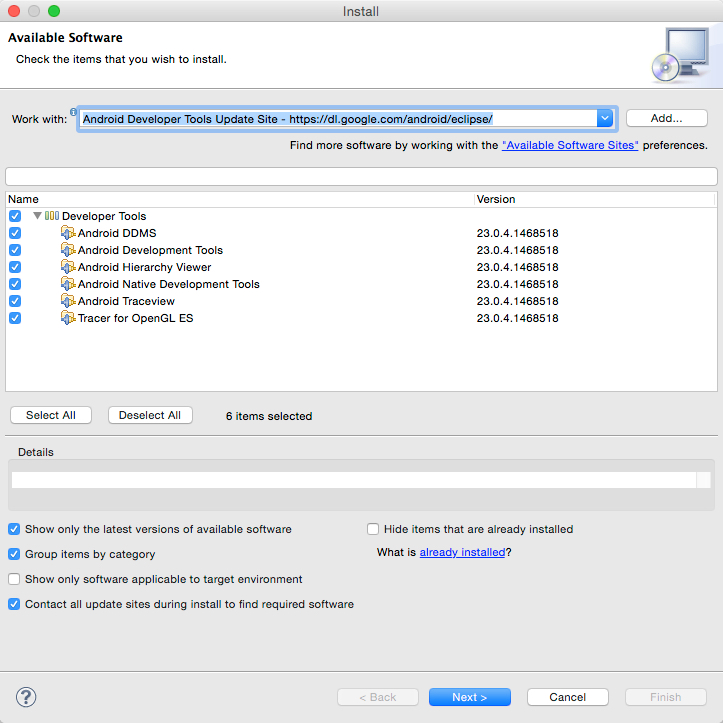The image size is (723, 723).
Task: Enable Hide items that are already installed
Action: tap(373, 529)
